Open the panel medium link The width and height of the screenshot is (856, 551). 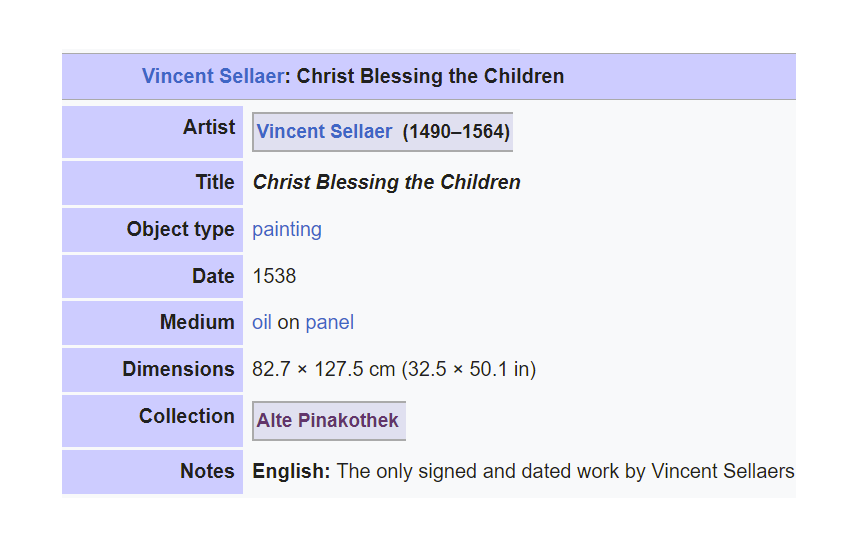(x=330, y=323)
